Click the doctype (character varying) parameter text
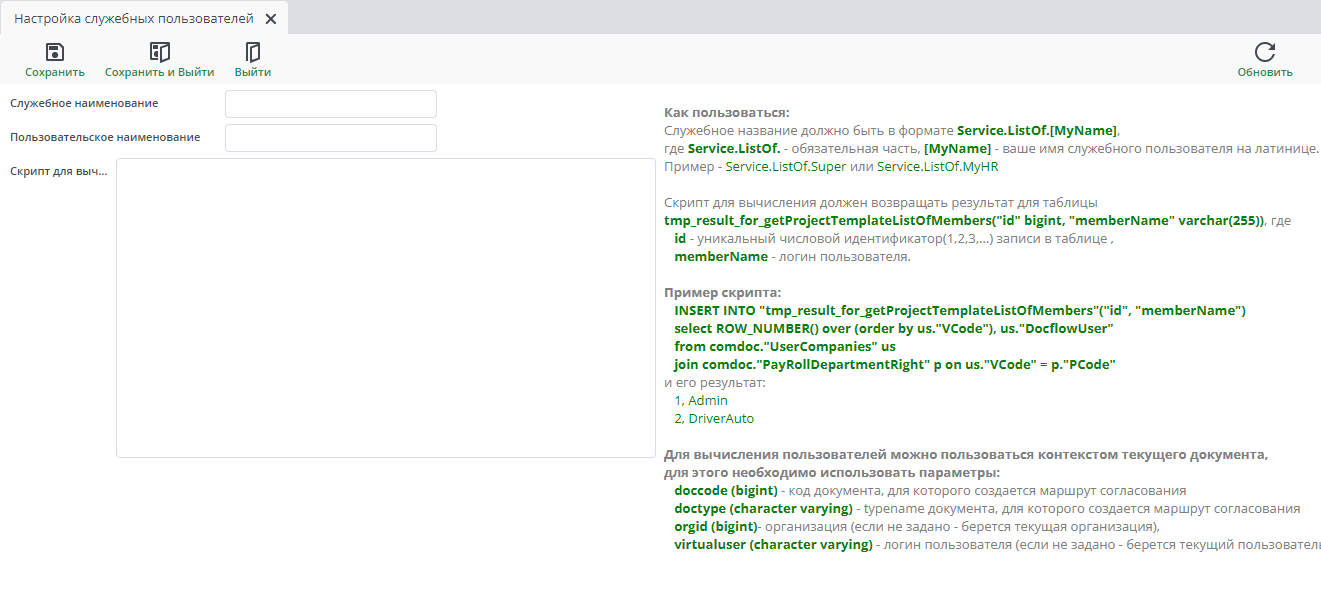 [x=763, y=509]
